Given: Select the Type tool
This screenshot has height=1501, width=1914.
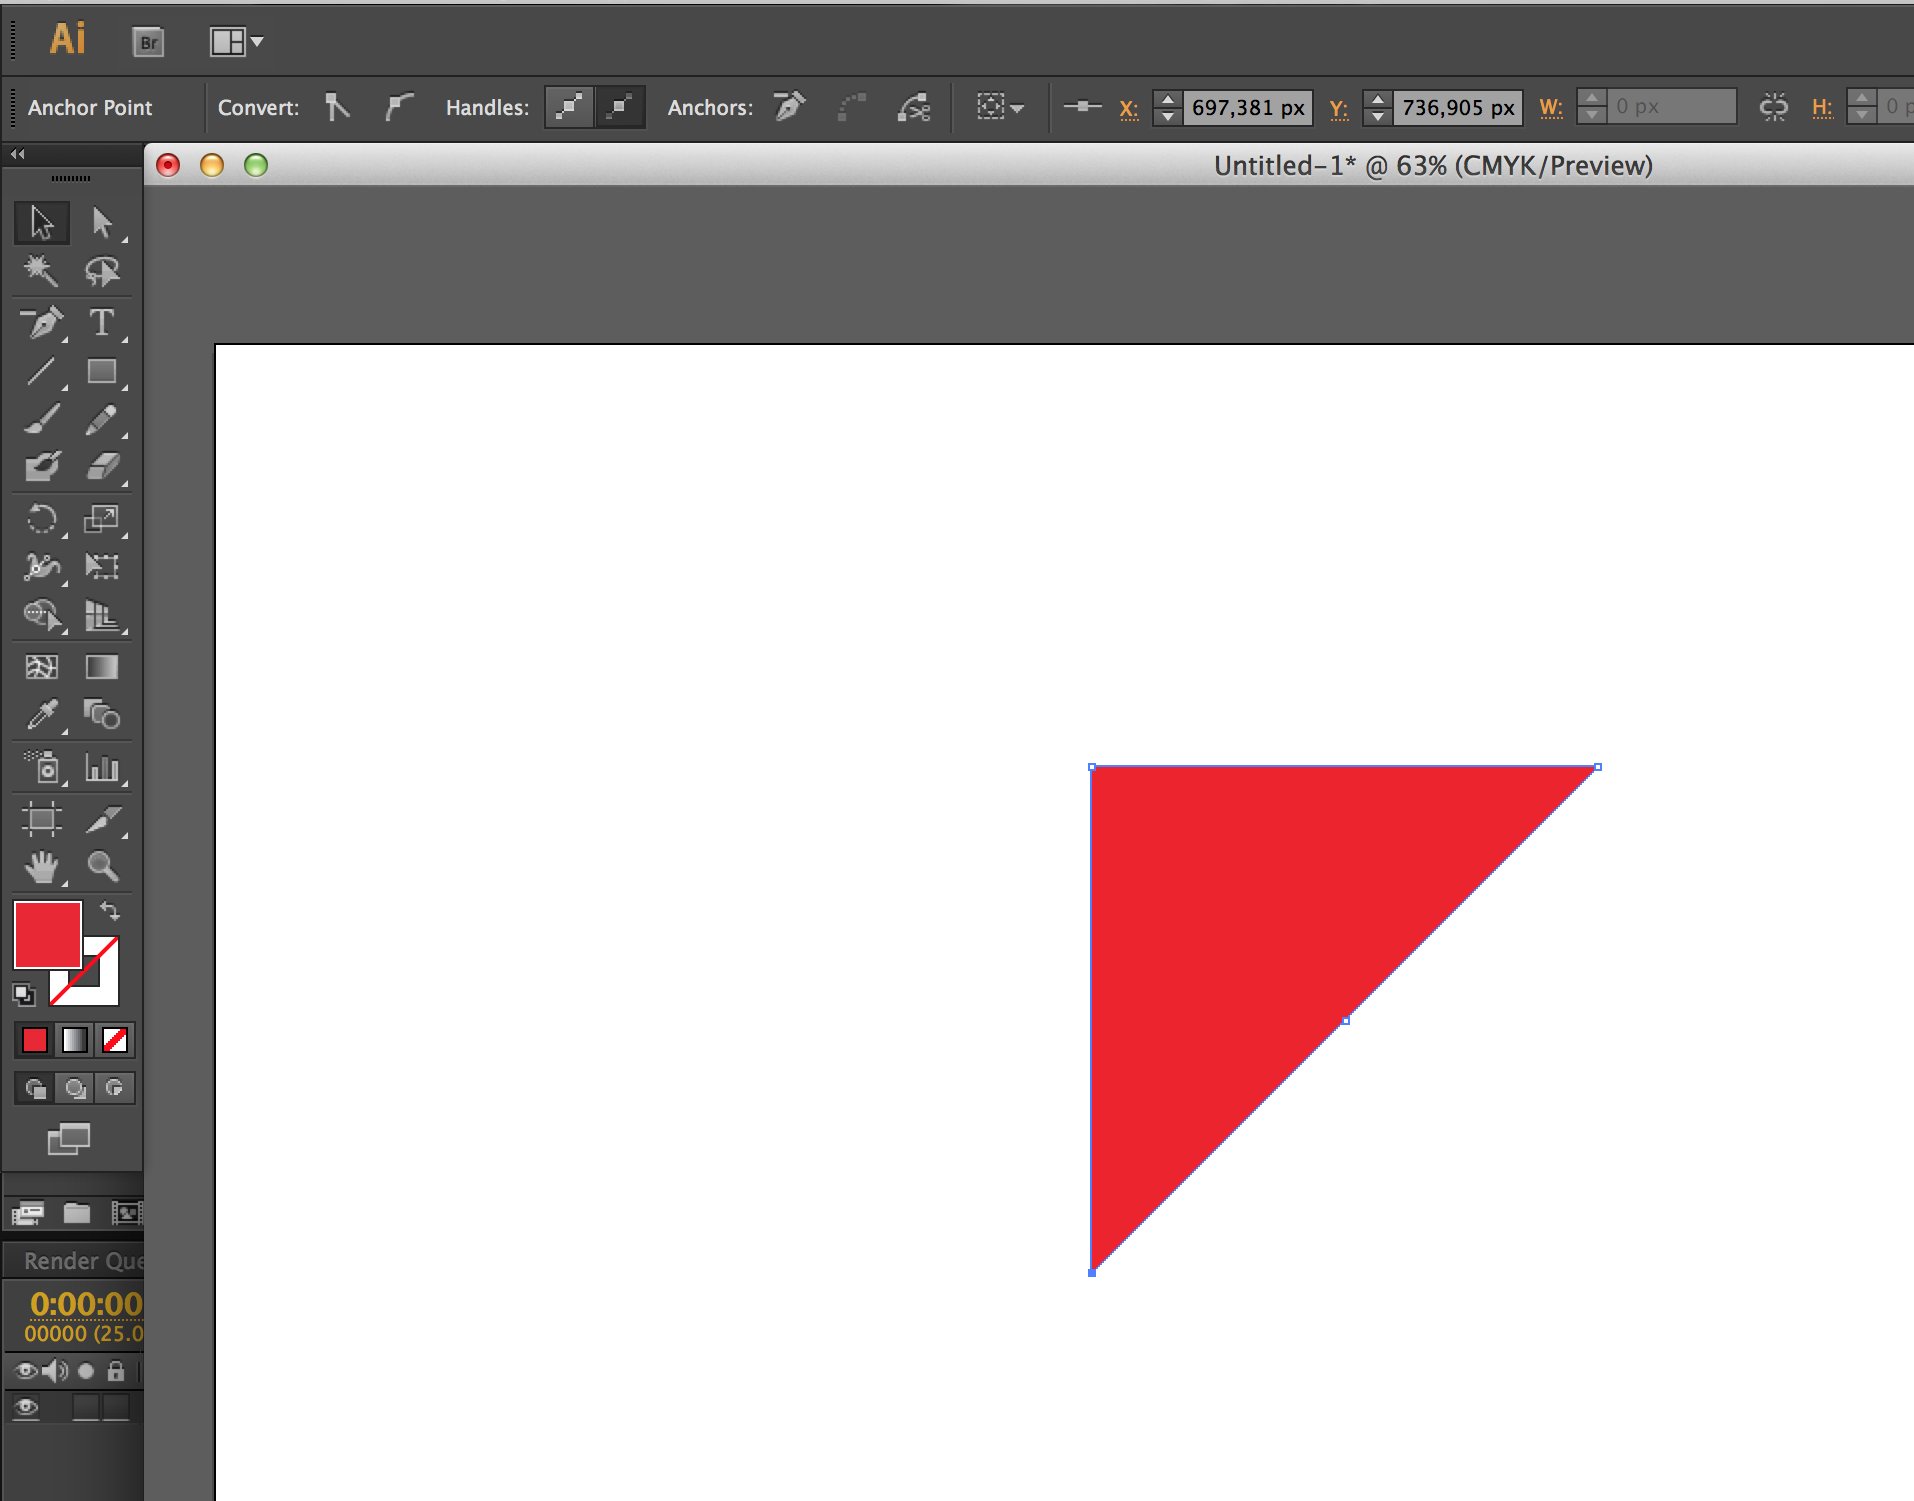Looking at the screenshot, I should tap(102, 323).
